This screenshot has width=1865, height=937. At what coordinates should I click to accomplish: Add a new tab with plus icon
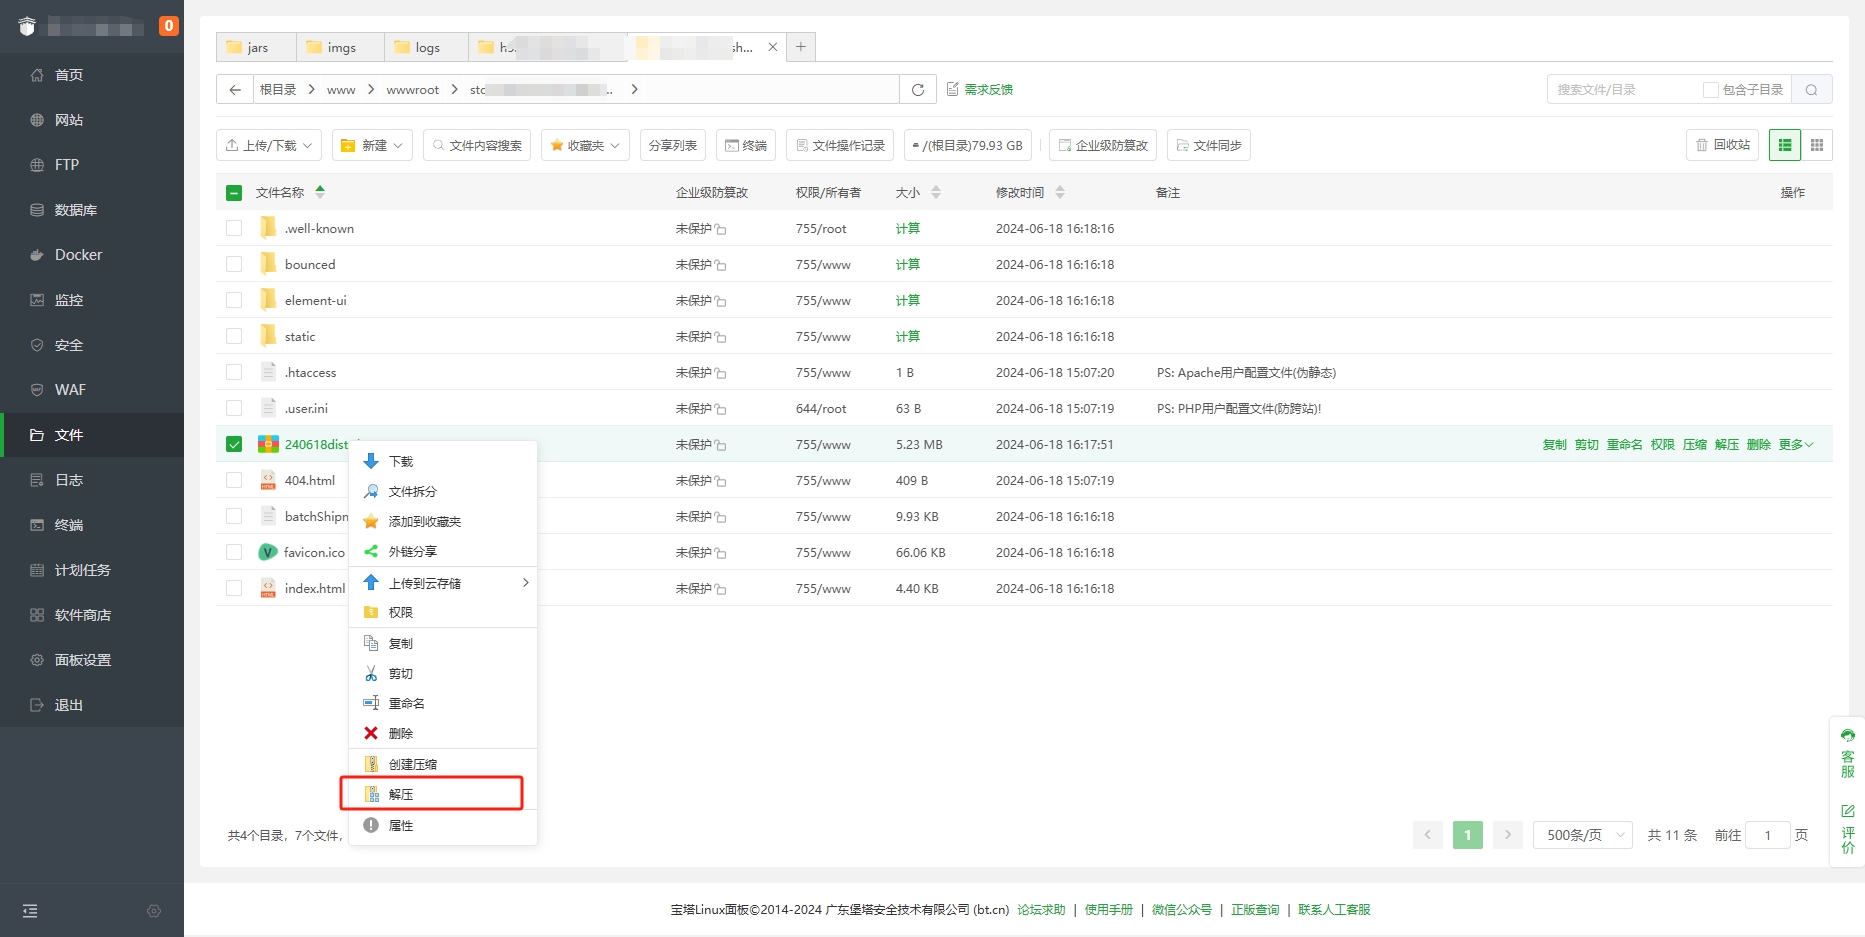pyautogui.click(x=801, y=47)
